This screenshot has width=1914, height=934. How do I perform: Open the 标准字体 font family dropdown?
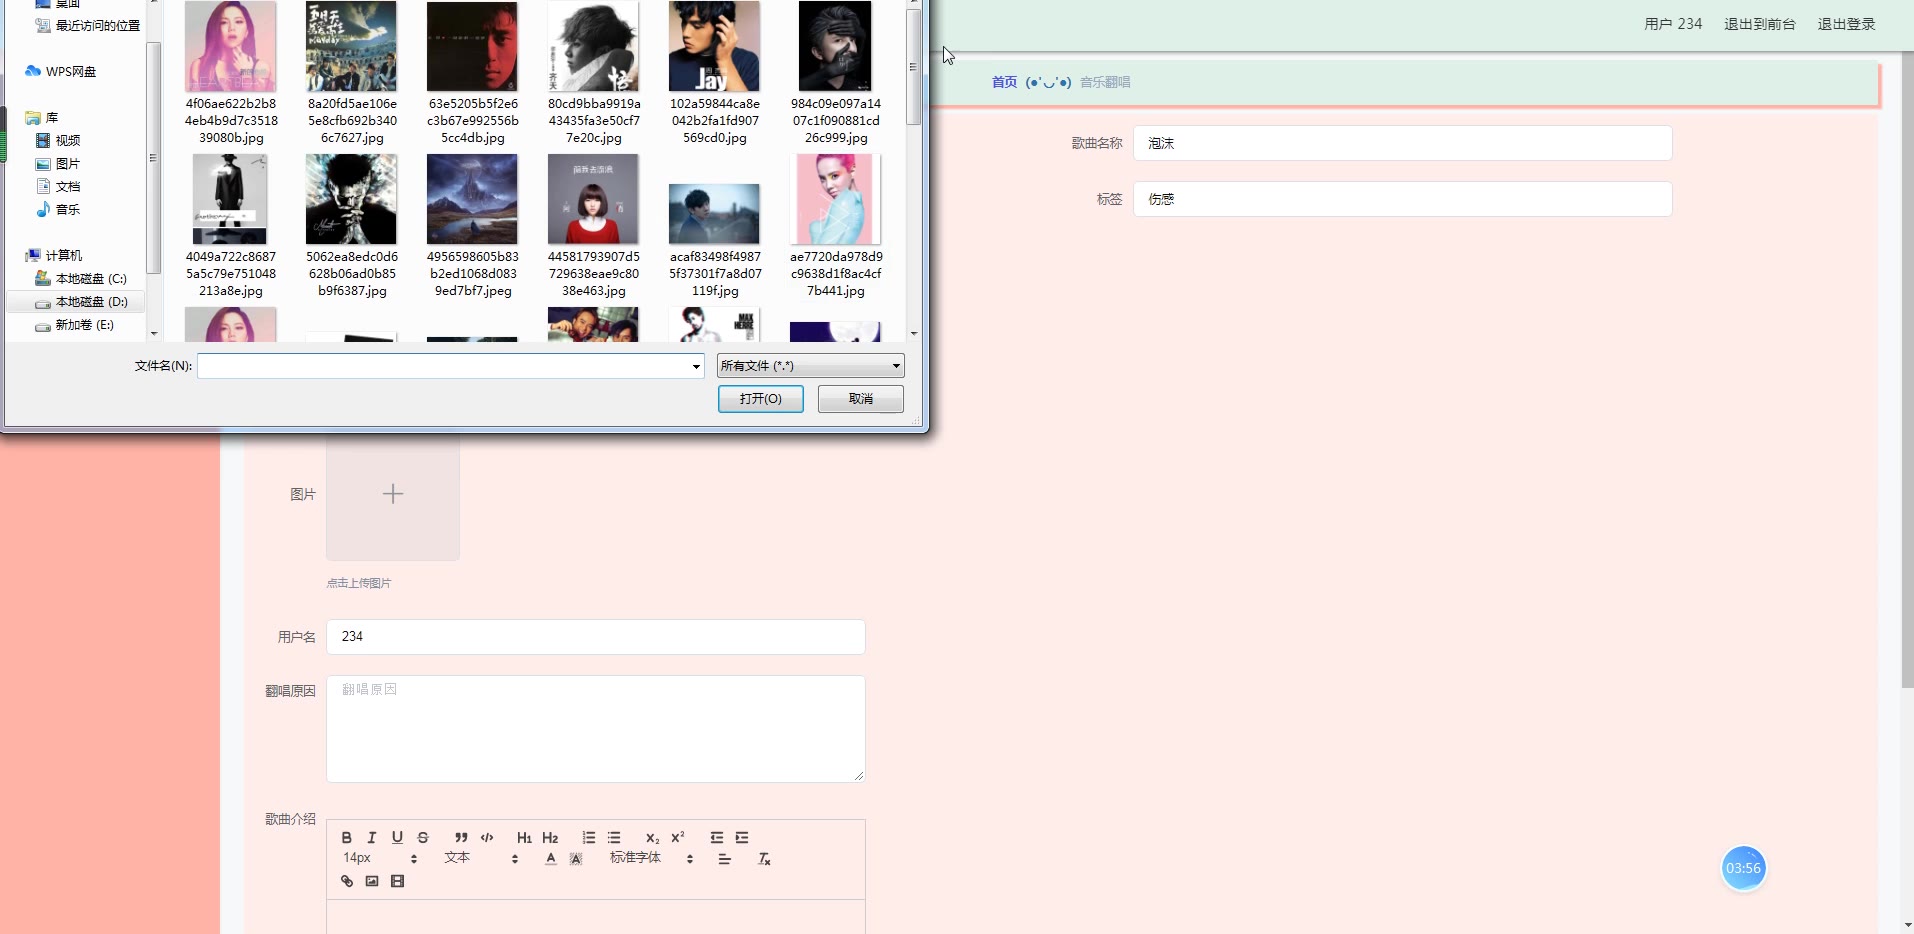click(651, 858)
